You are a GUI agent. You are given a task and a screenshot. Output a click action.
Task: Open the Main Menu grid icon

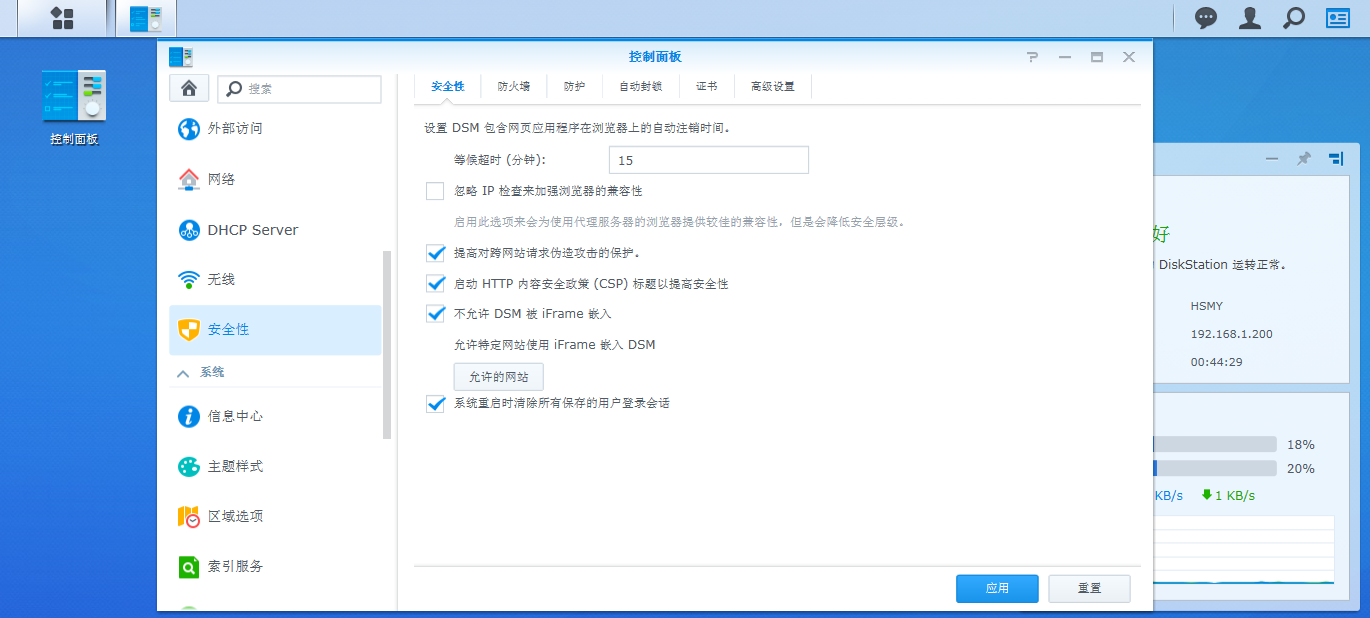pos(62,18)
